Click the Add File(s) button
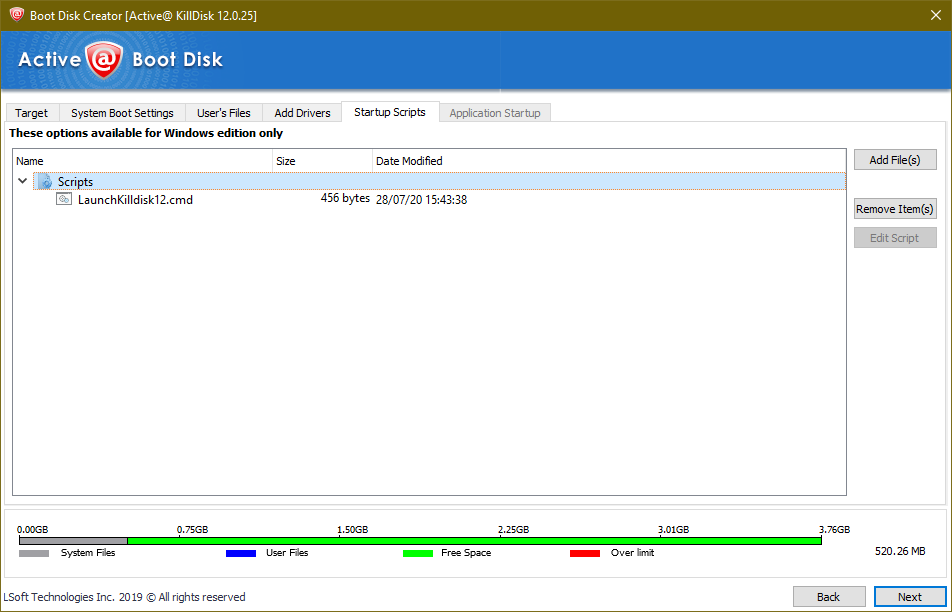Image resolution: width=952 pixels, height=612 pixels. coord(894,159)
